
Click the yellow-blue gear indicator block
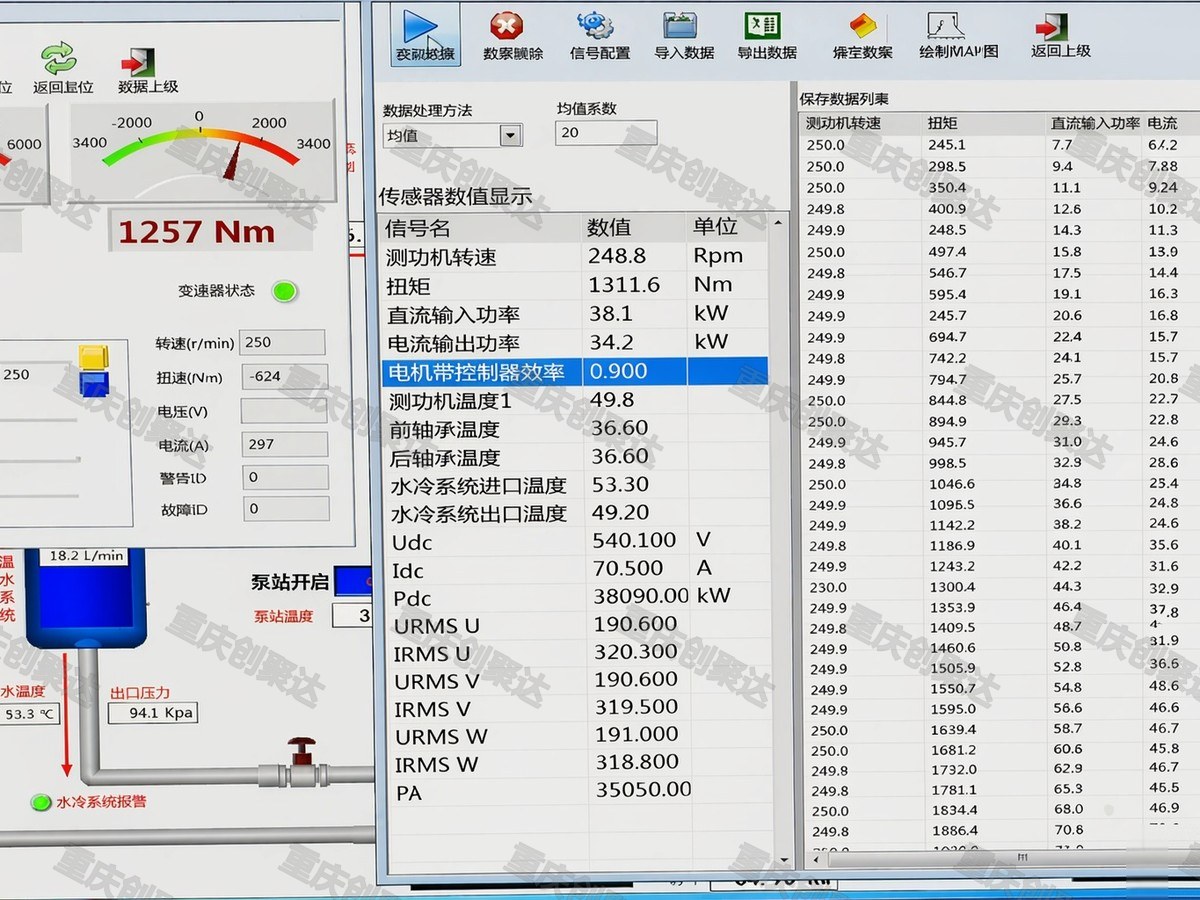click(94, 370)
